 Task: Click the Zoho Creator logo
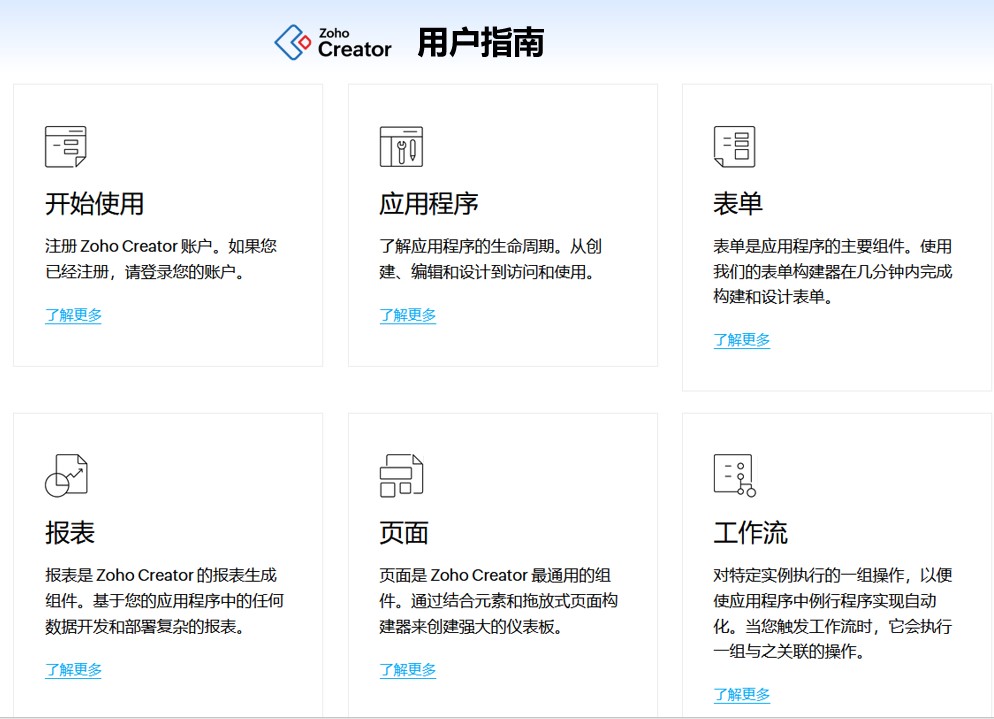tap(333, 42)
